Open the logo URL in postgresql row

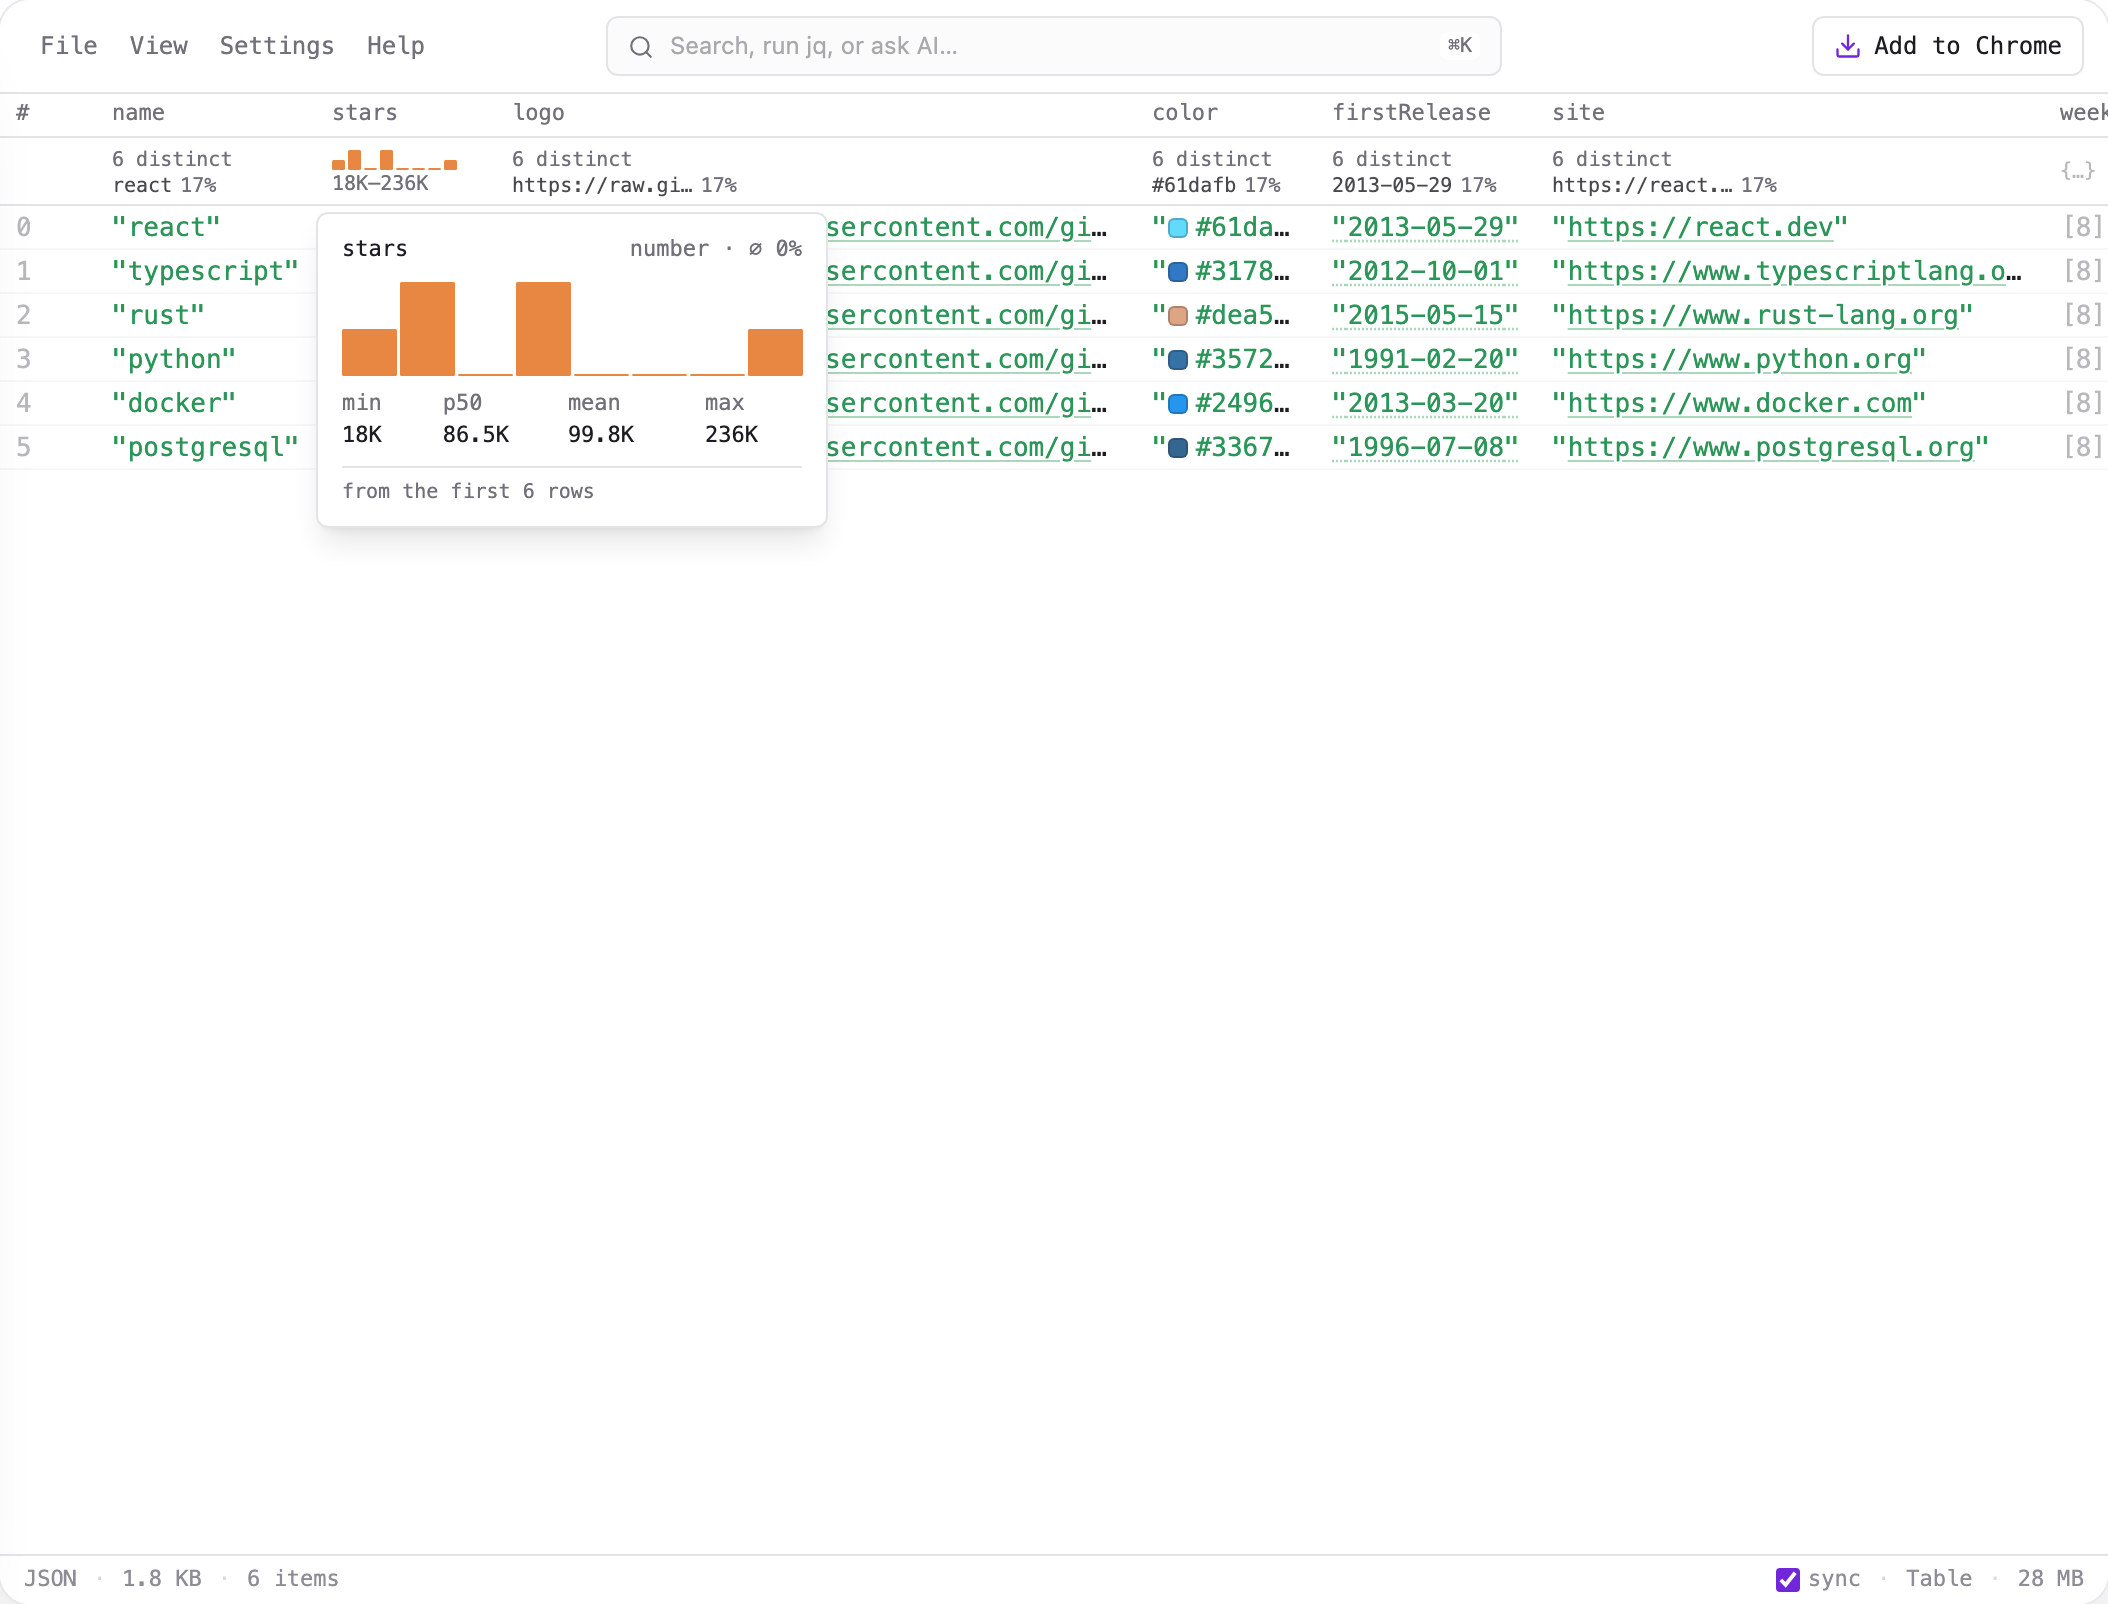[967, 448]
